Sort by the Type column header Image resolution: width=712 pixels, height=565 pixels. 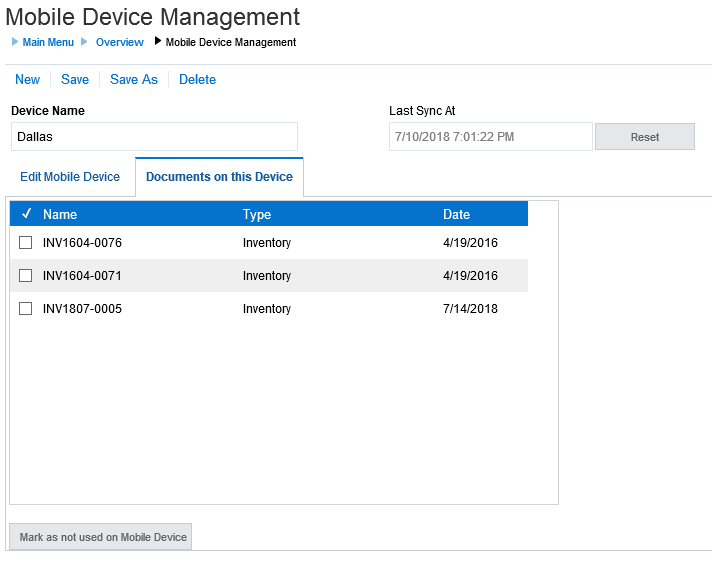click(x=257, y=214)
